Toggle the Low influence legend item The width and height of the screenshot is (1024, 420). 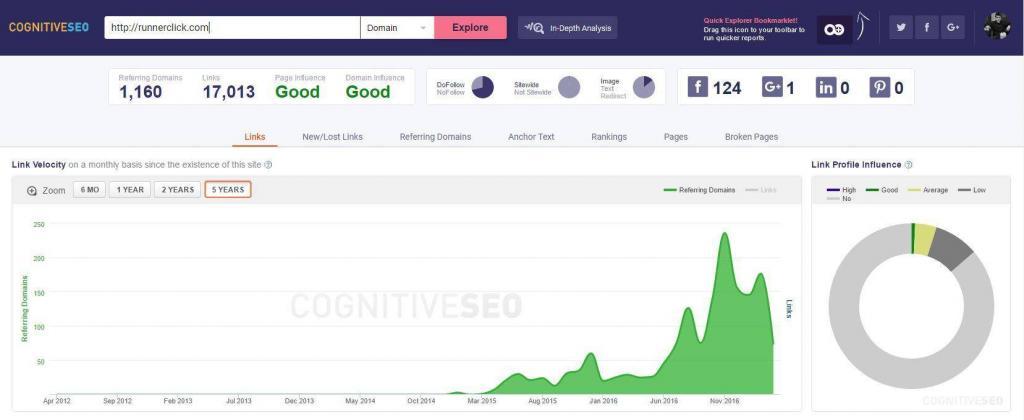(972, 190)
